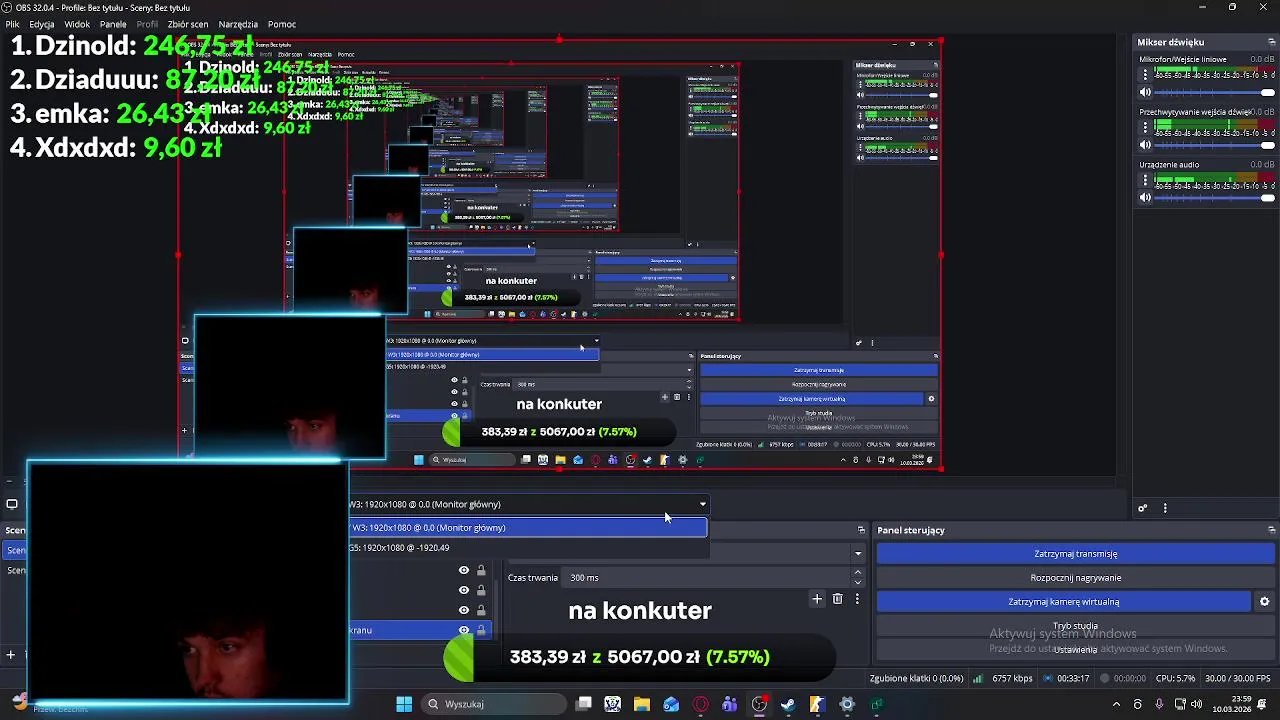Pop out the Mikser dźwięku dock

coord(1272,42)
